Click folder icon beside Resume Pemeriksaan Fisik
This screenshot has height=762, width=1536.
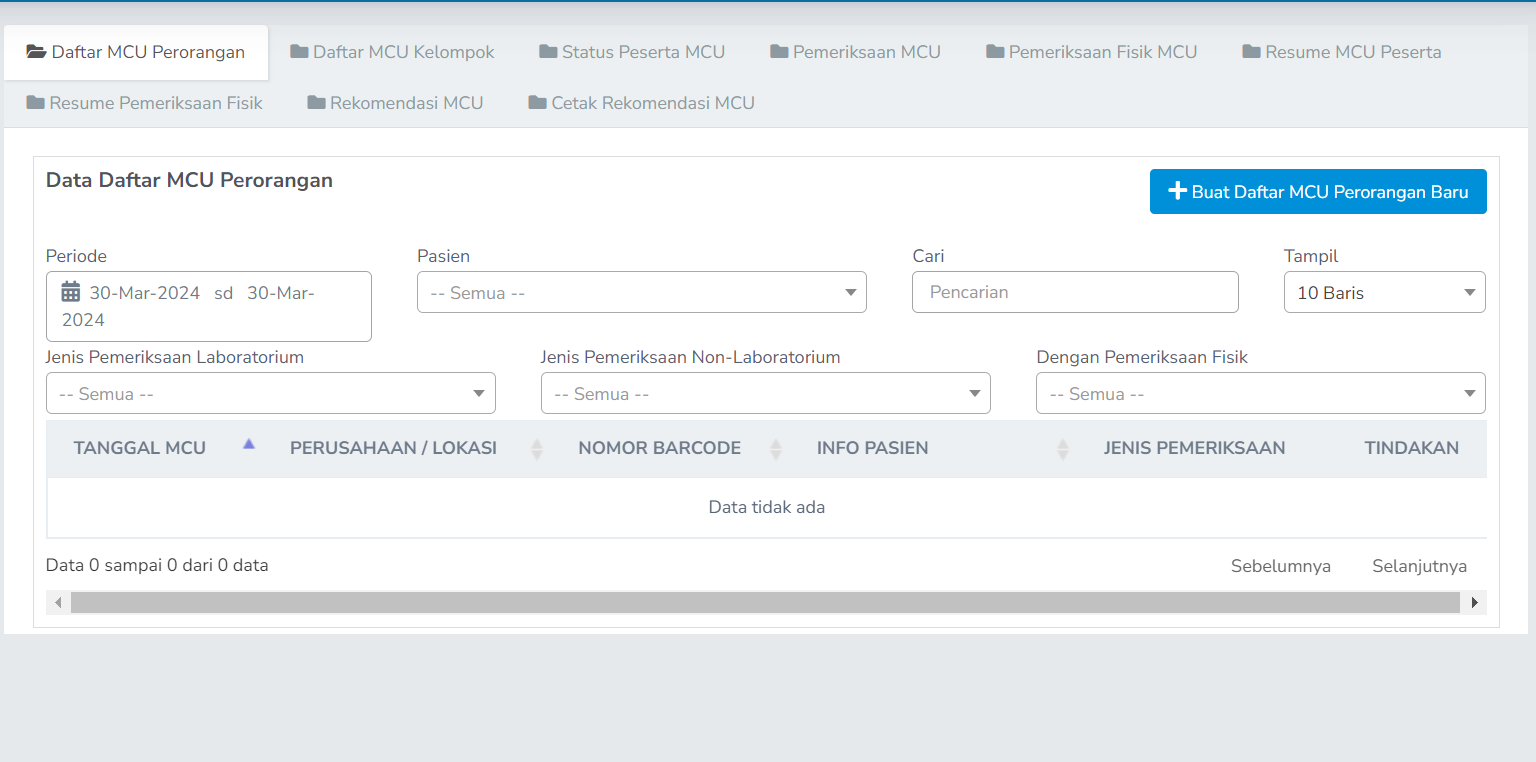point(36,103)
